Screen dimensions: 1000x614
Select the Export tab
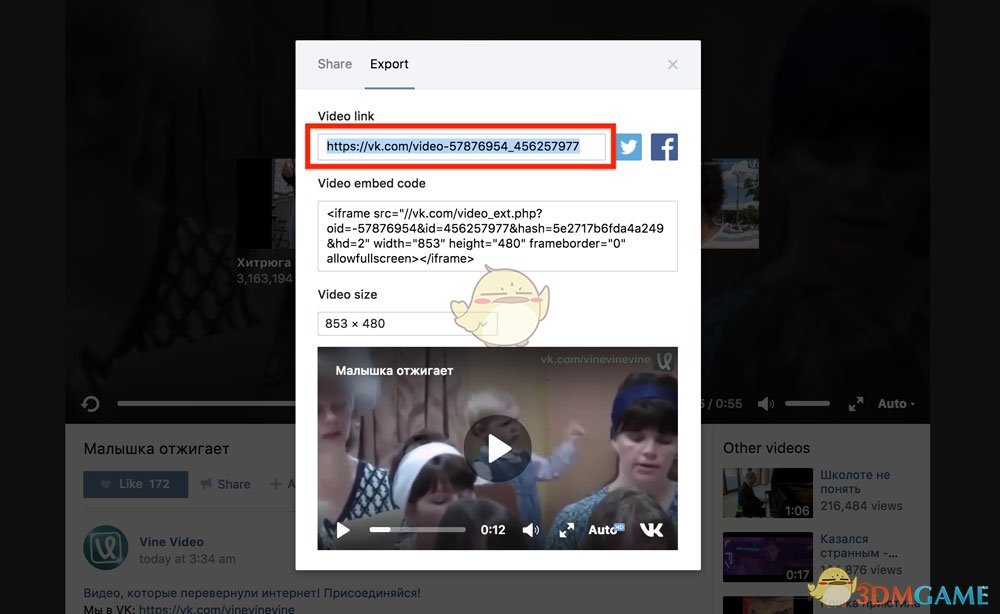click(x=389, y=64)
